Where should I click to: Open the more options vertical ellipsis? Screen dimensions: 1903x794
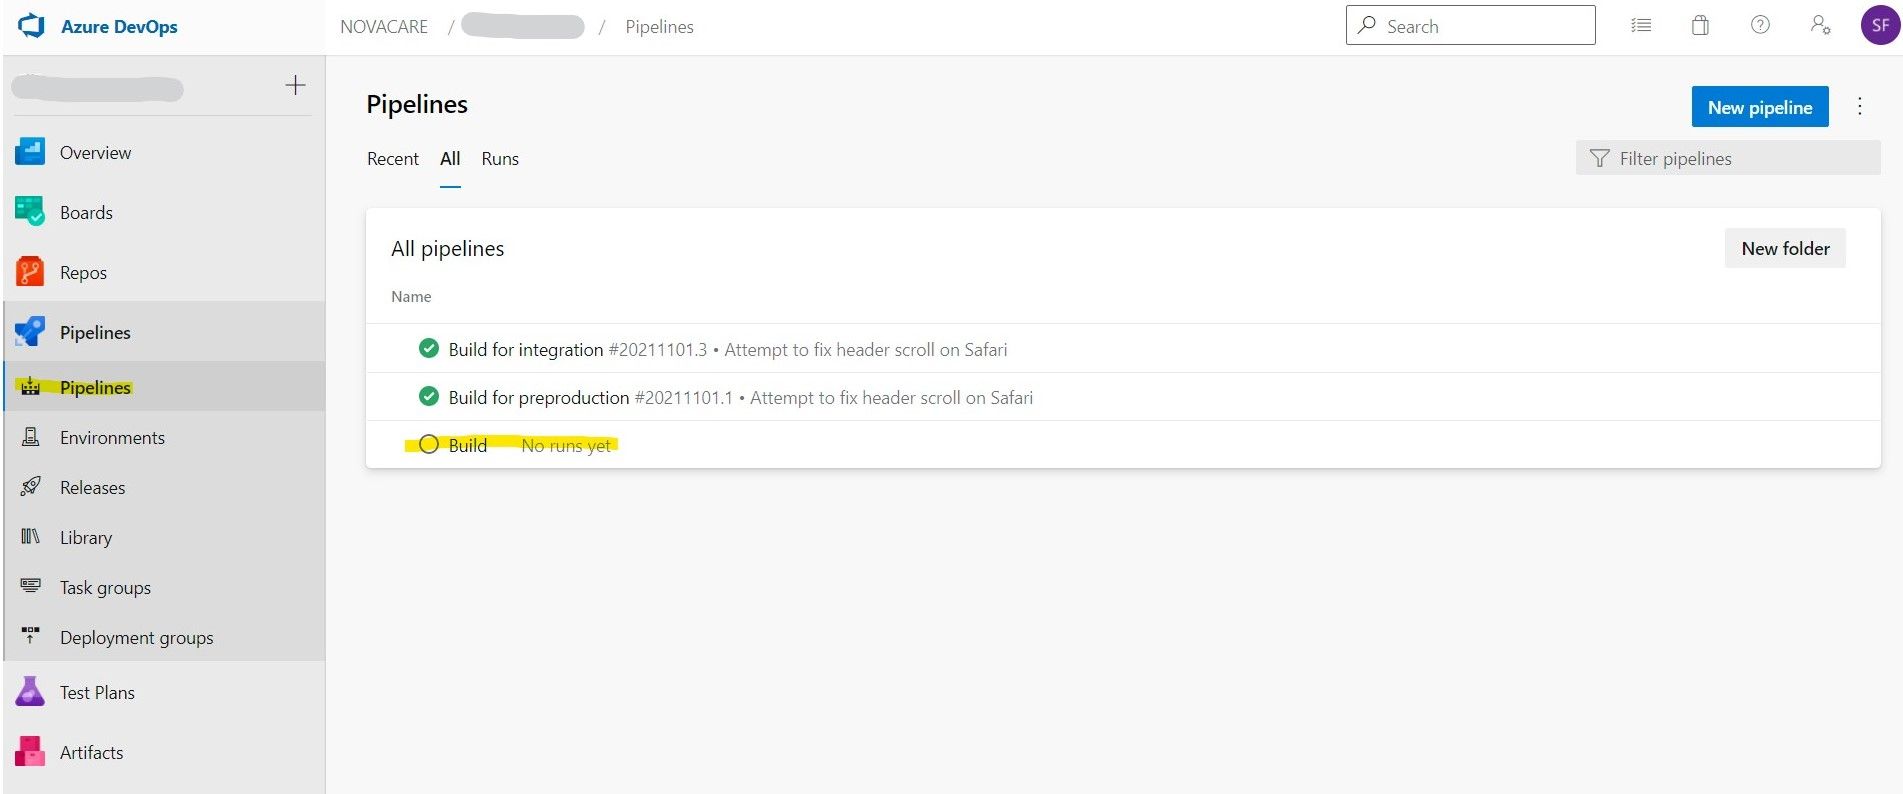click(1860, 106)
